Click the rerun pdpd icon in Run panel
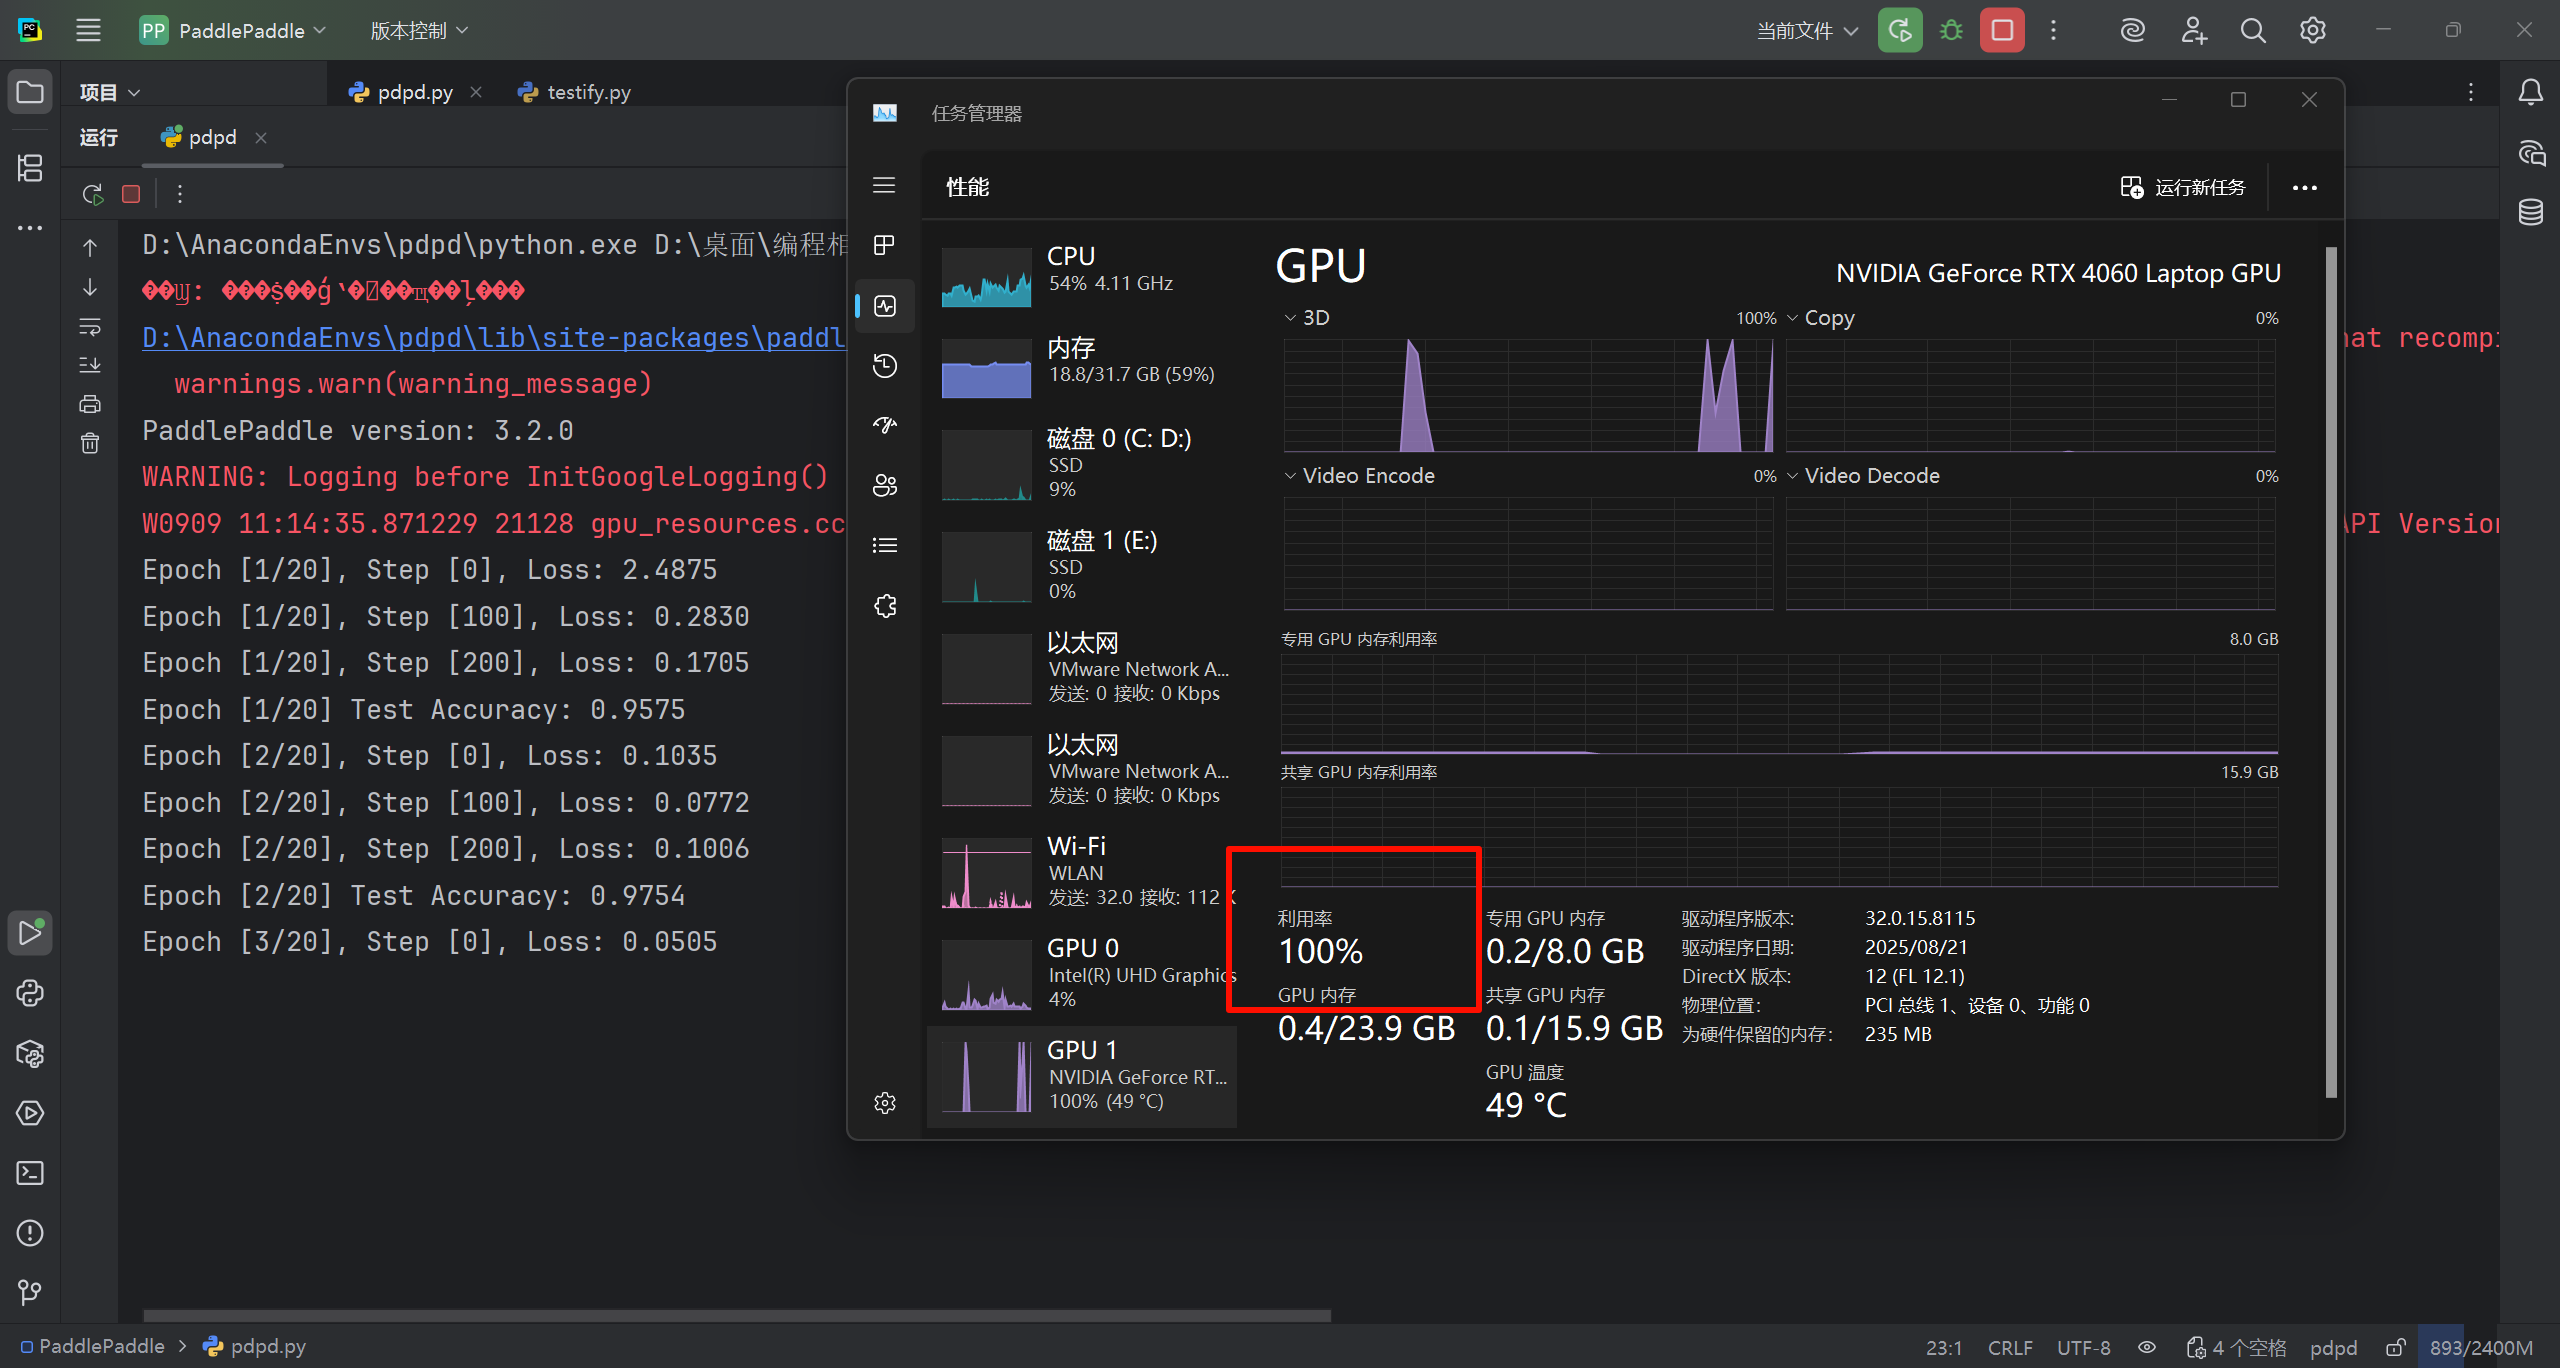 coord(93,194)
